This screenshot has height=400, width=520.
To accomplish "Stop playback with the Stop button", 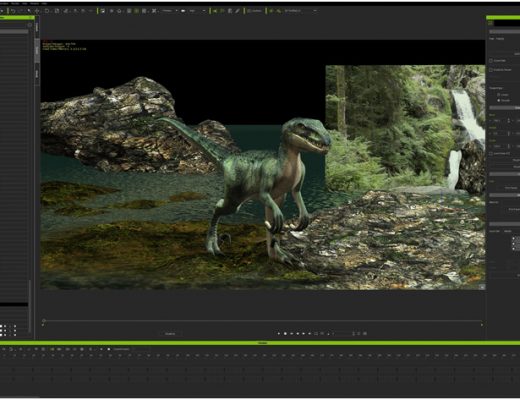I will pos(285,333).
